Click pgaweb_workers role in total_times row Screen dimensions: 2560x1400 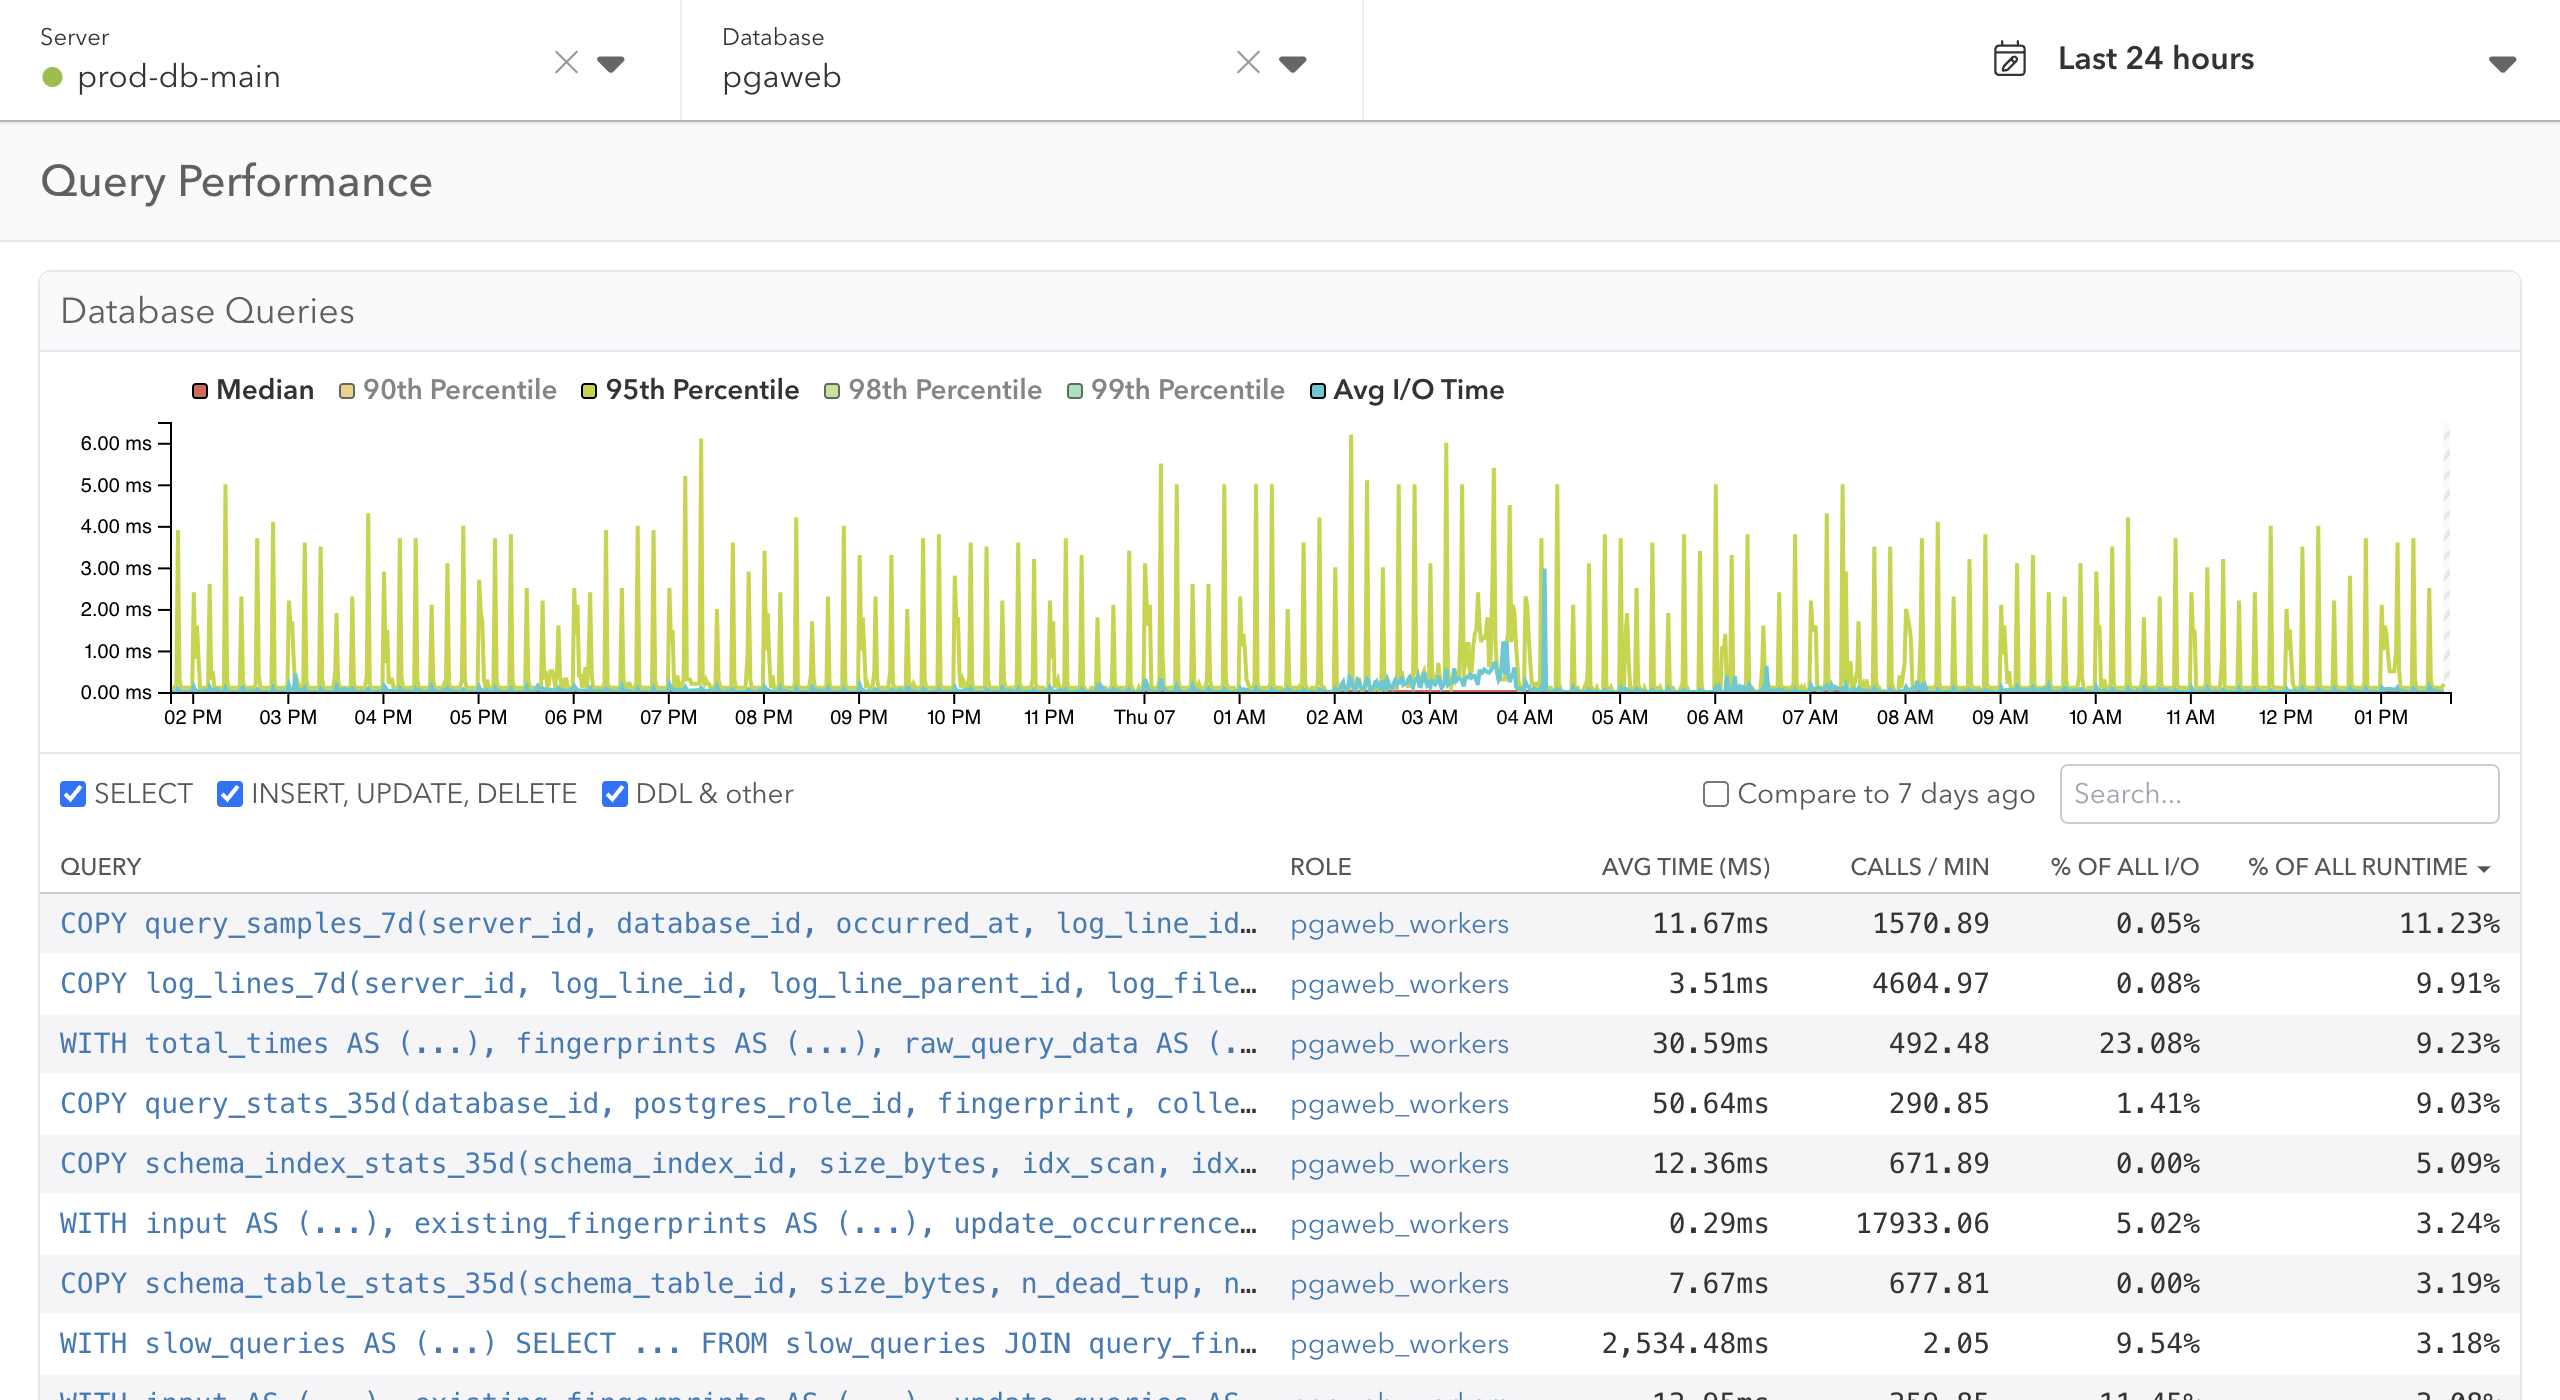tap(1399, 1043)
